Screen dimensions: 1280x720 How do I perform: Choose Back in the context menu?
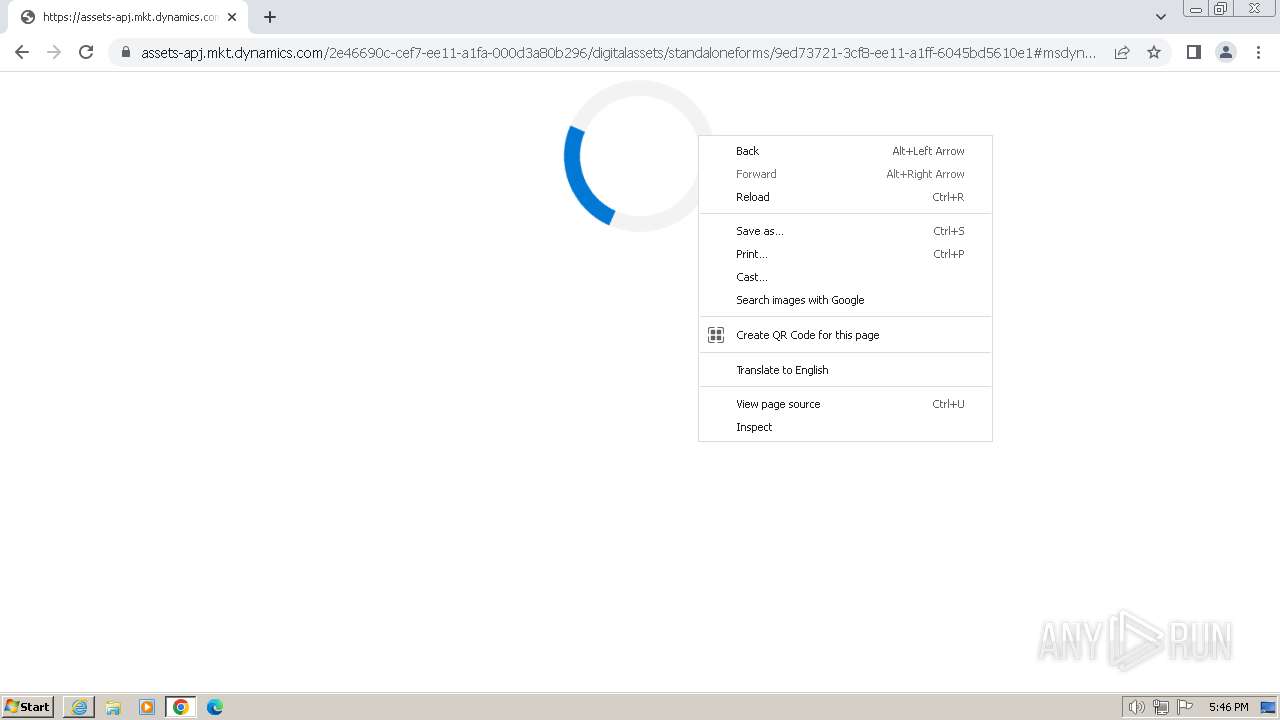(x=845, y=151)
